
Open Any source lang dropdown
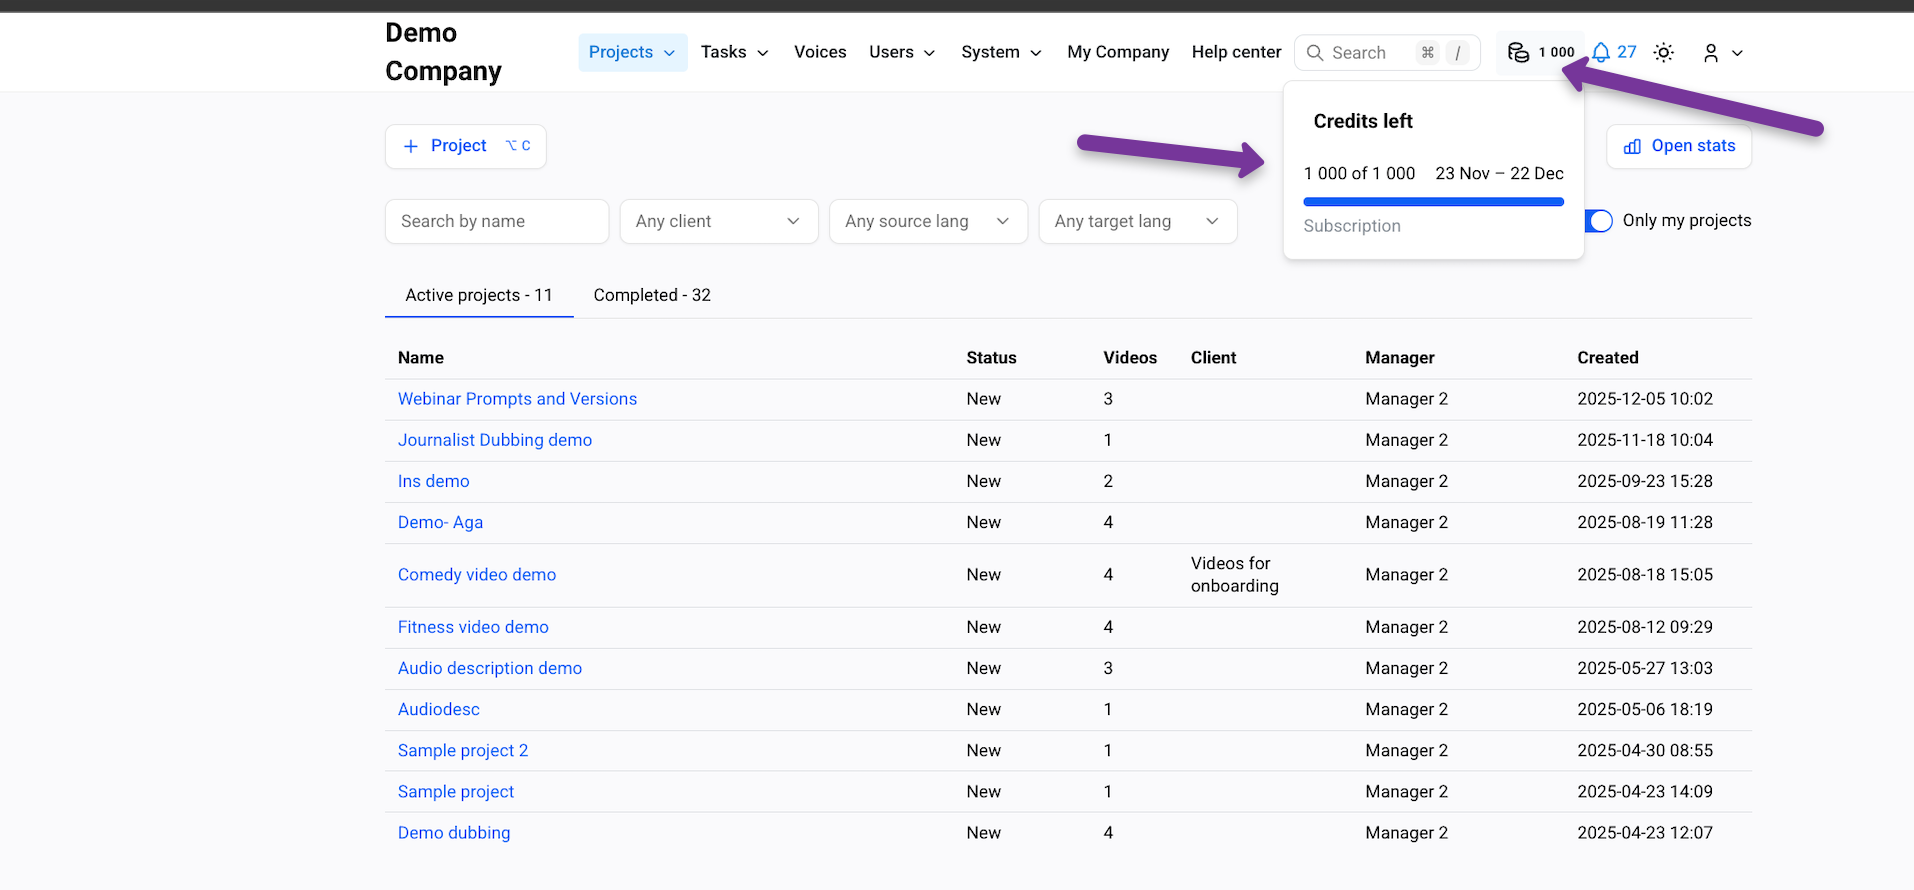click(927, 221)
